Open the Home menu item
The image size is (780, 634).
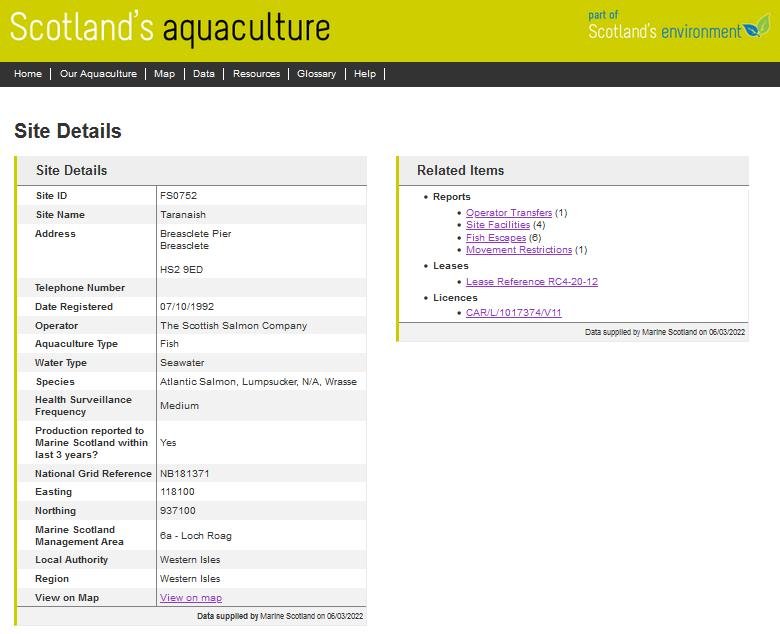(28, 74)
